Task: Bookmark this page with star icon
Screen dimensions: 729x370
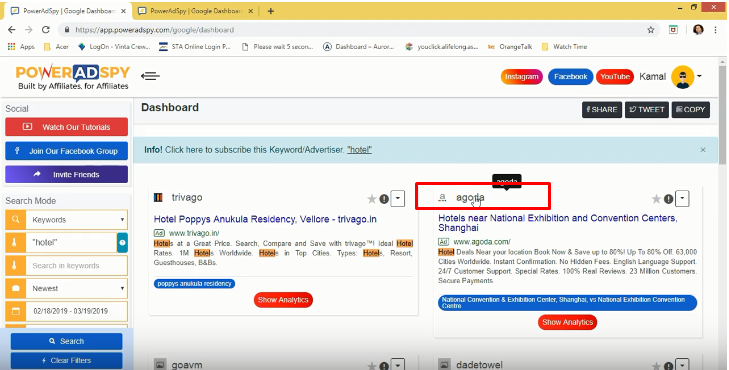Action: tap(651, 30)
